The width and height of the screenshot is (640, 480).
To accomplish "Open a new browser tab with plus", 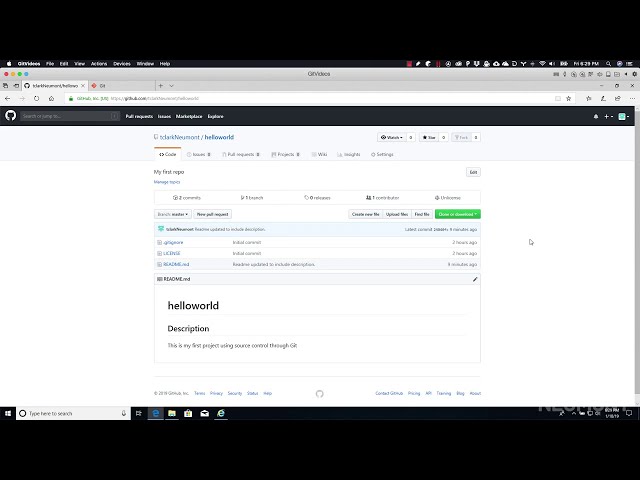I will coord(161,86).
